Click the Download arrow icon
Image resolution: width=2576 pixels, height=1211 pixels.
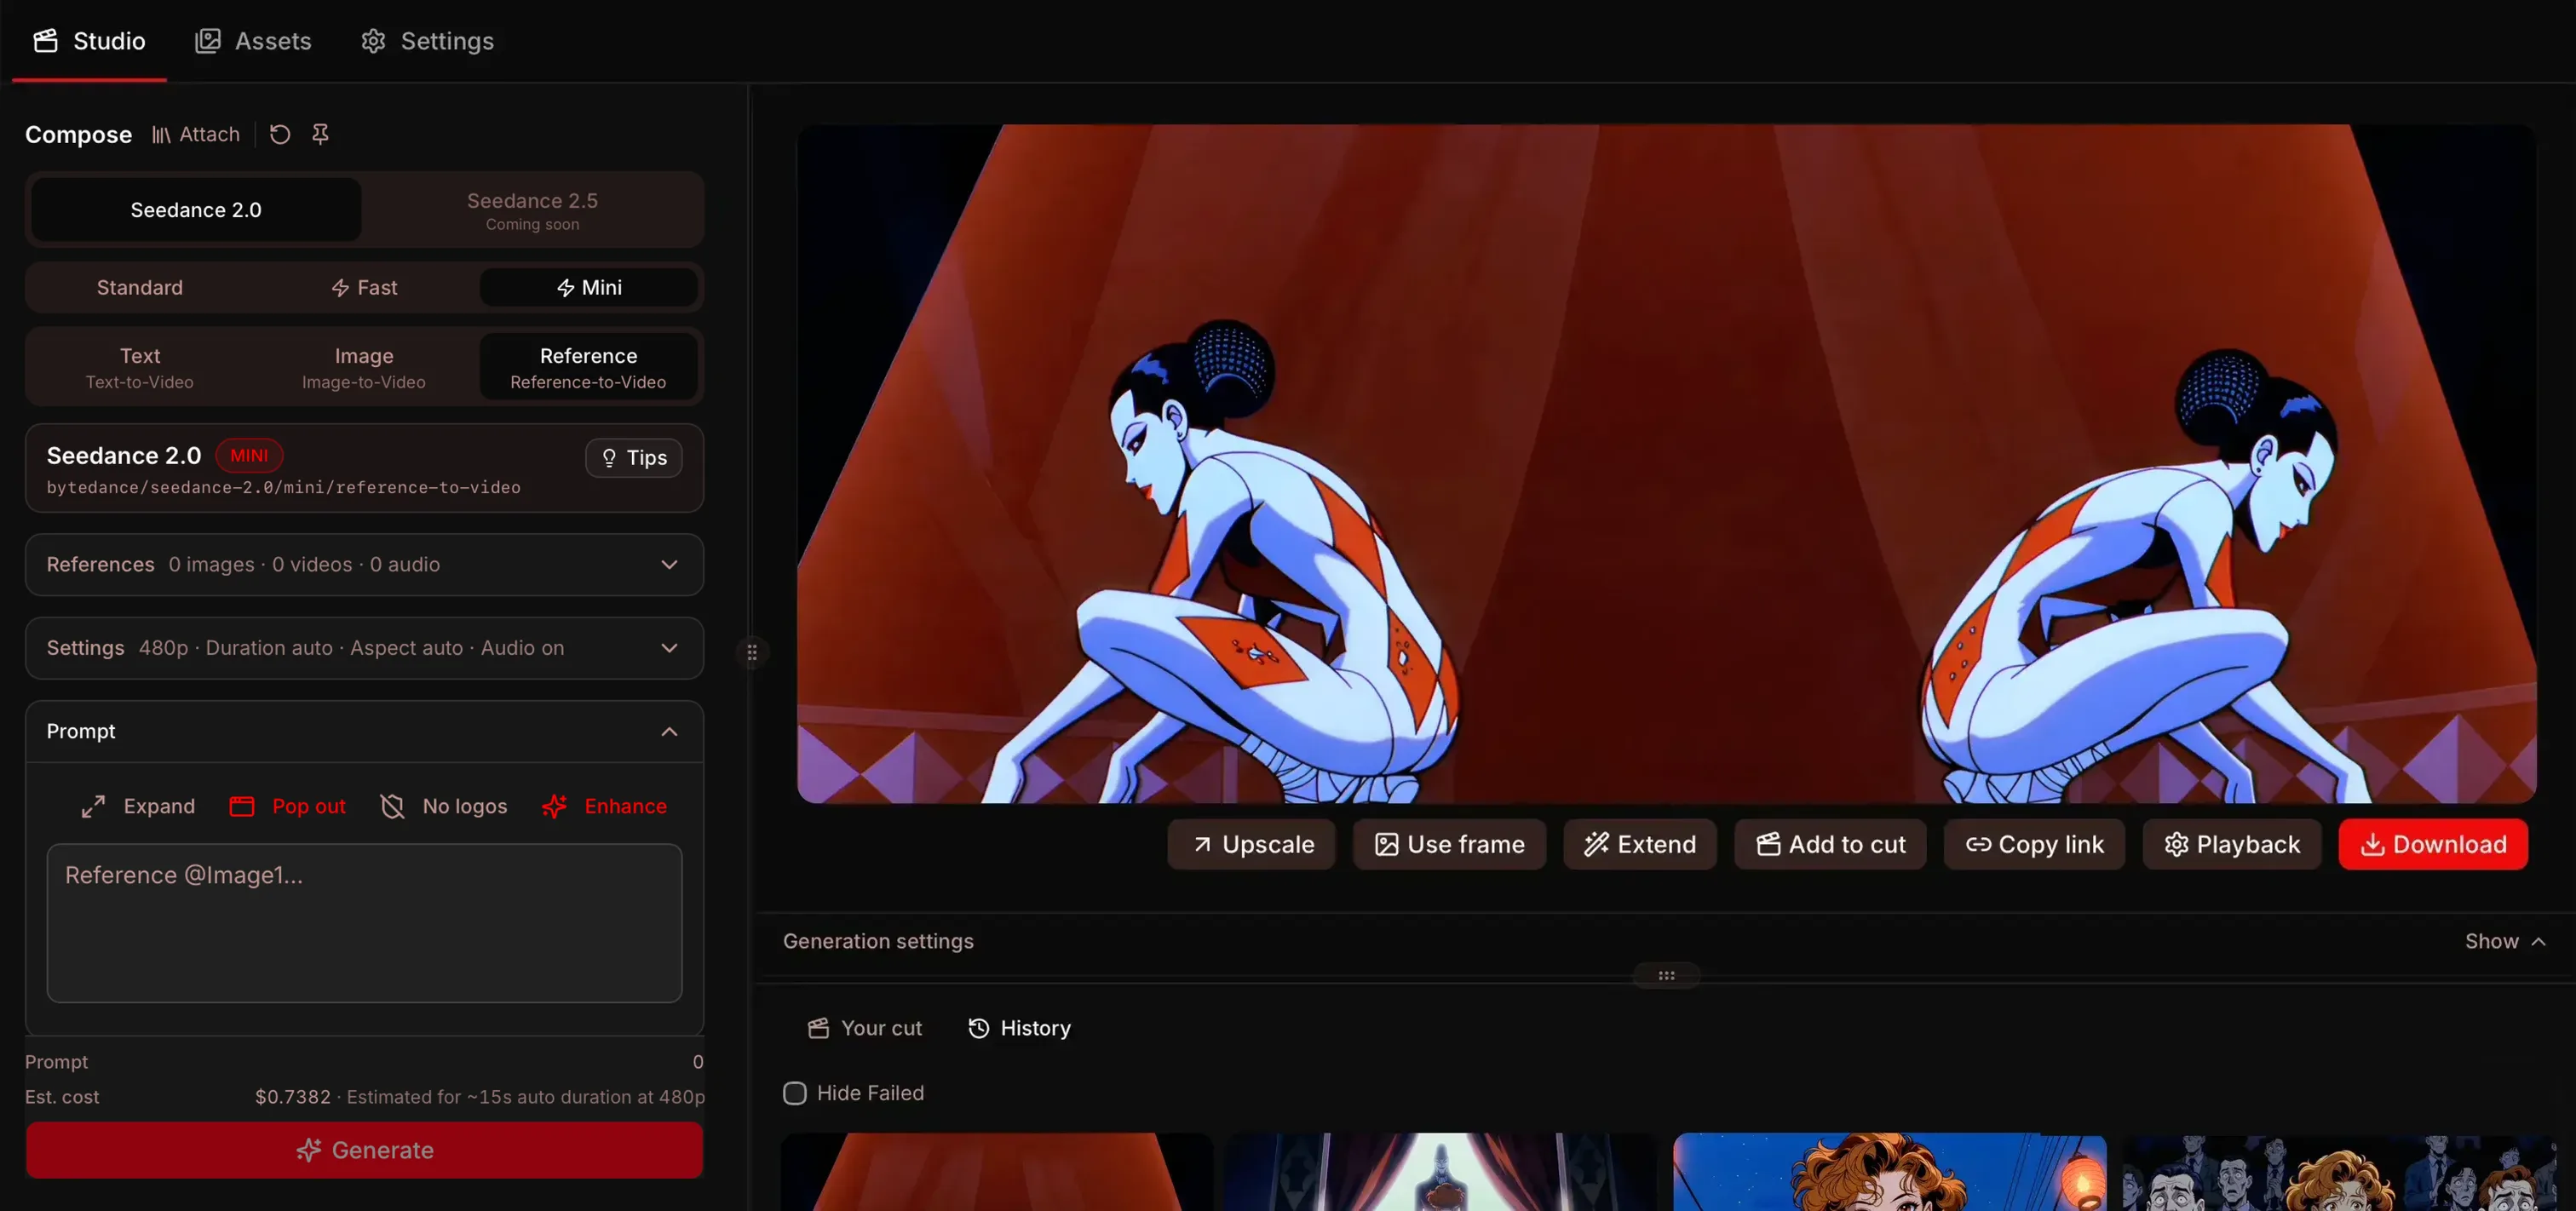[2372, 845]
